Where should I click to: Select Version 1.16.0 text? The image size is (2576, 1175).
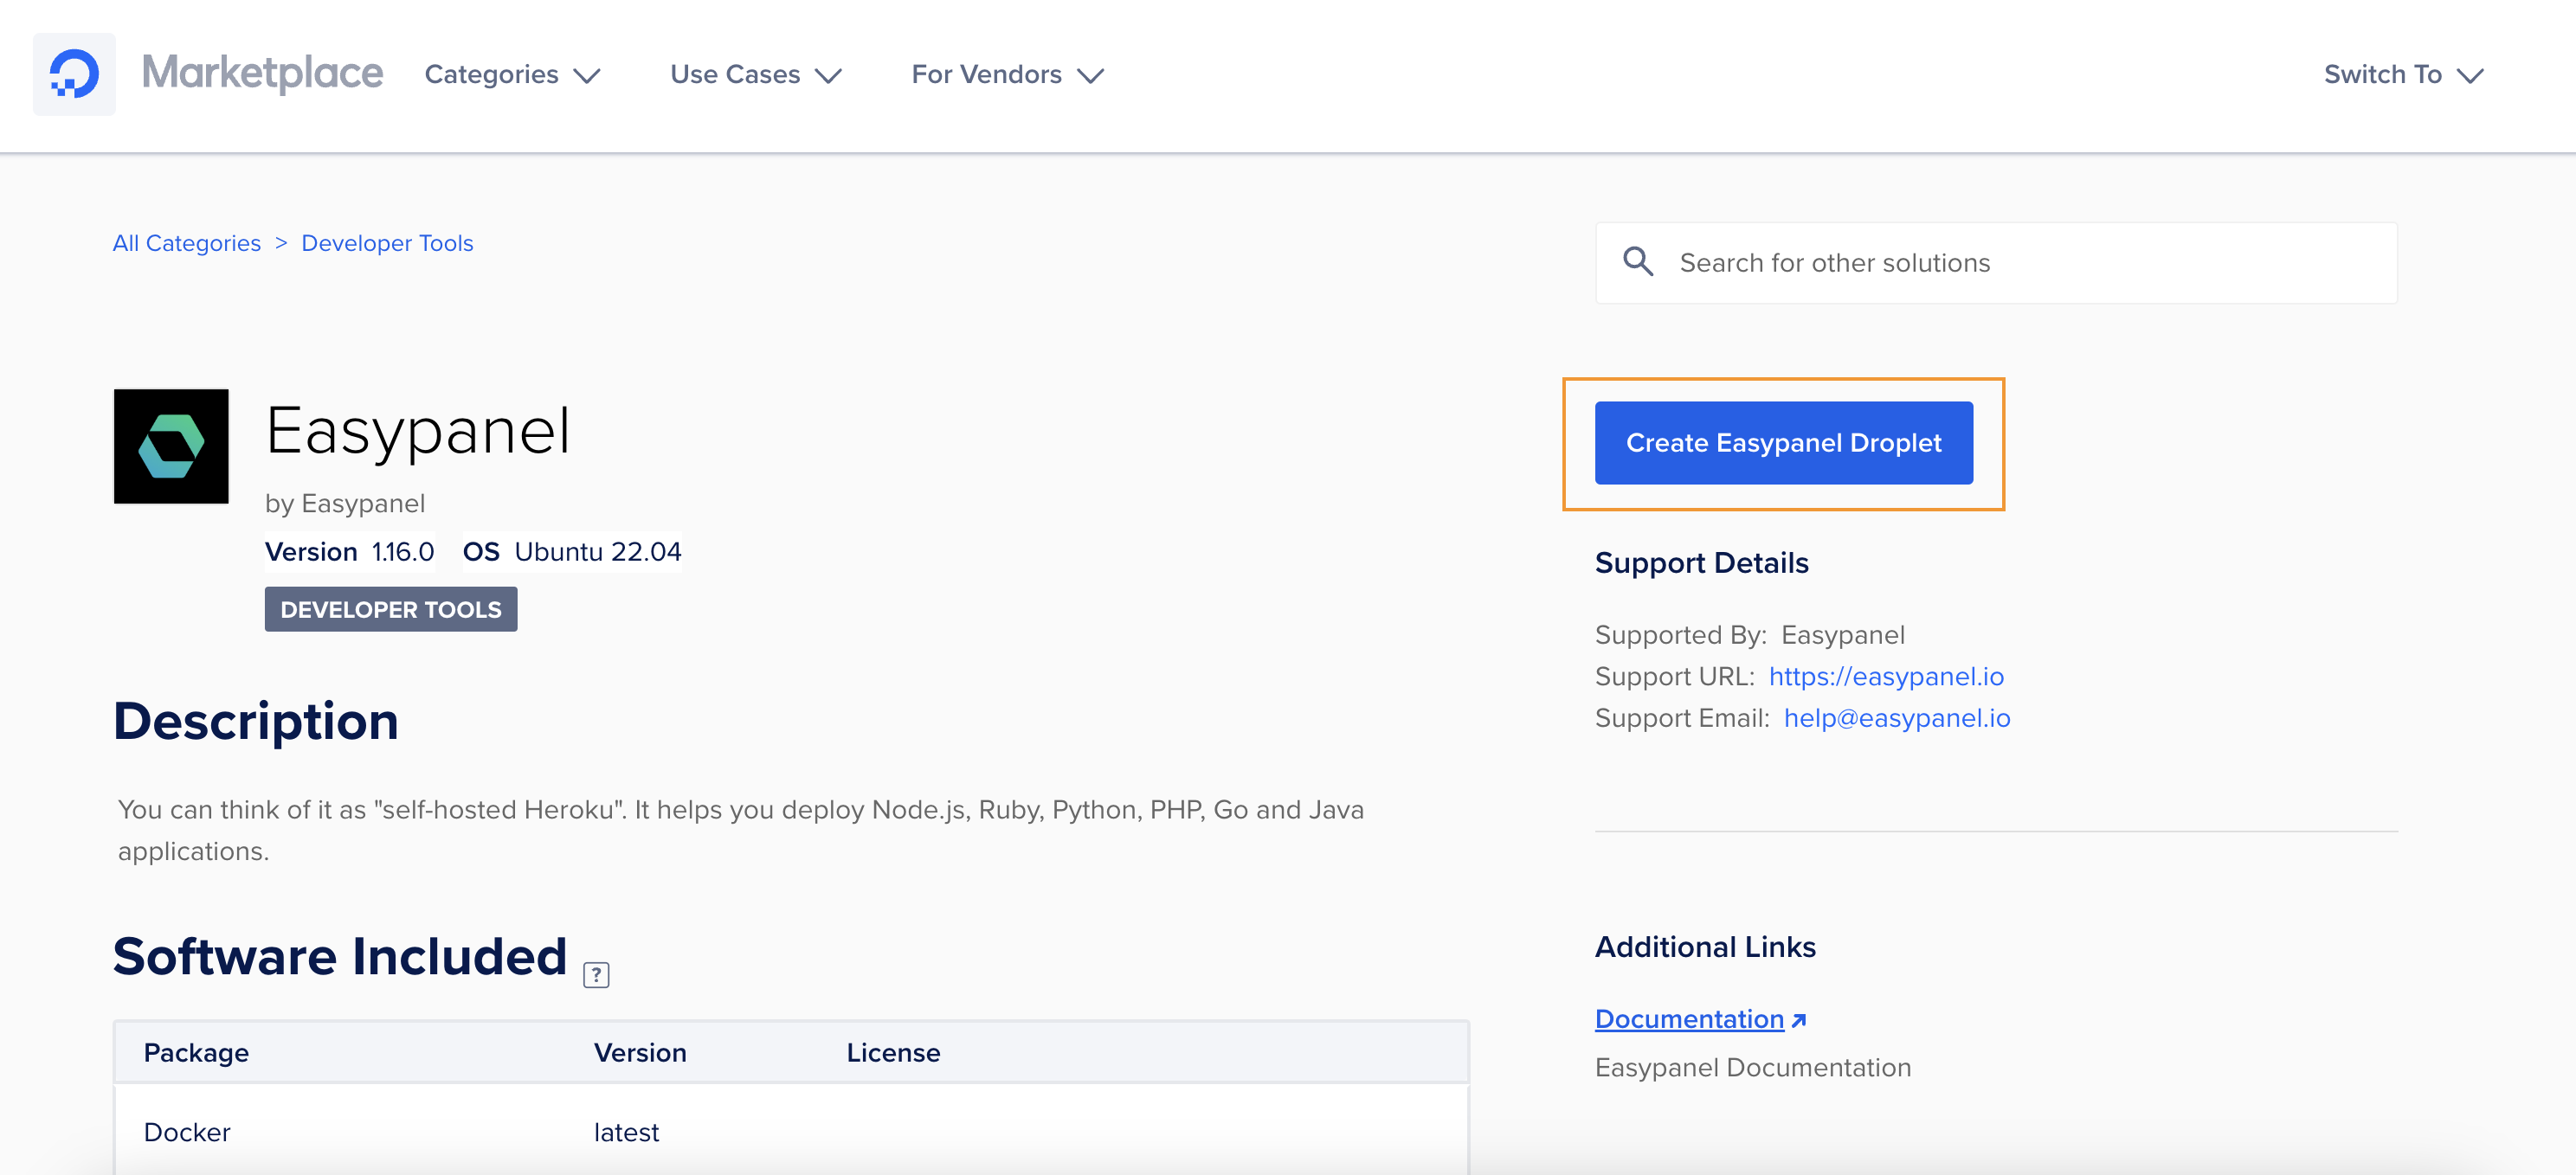349,552
